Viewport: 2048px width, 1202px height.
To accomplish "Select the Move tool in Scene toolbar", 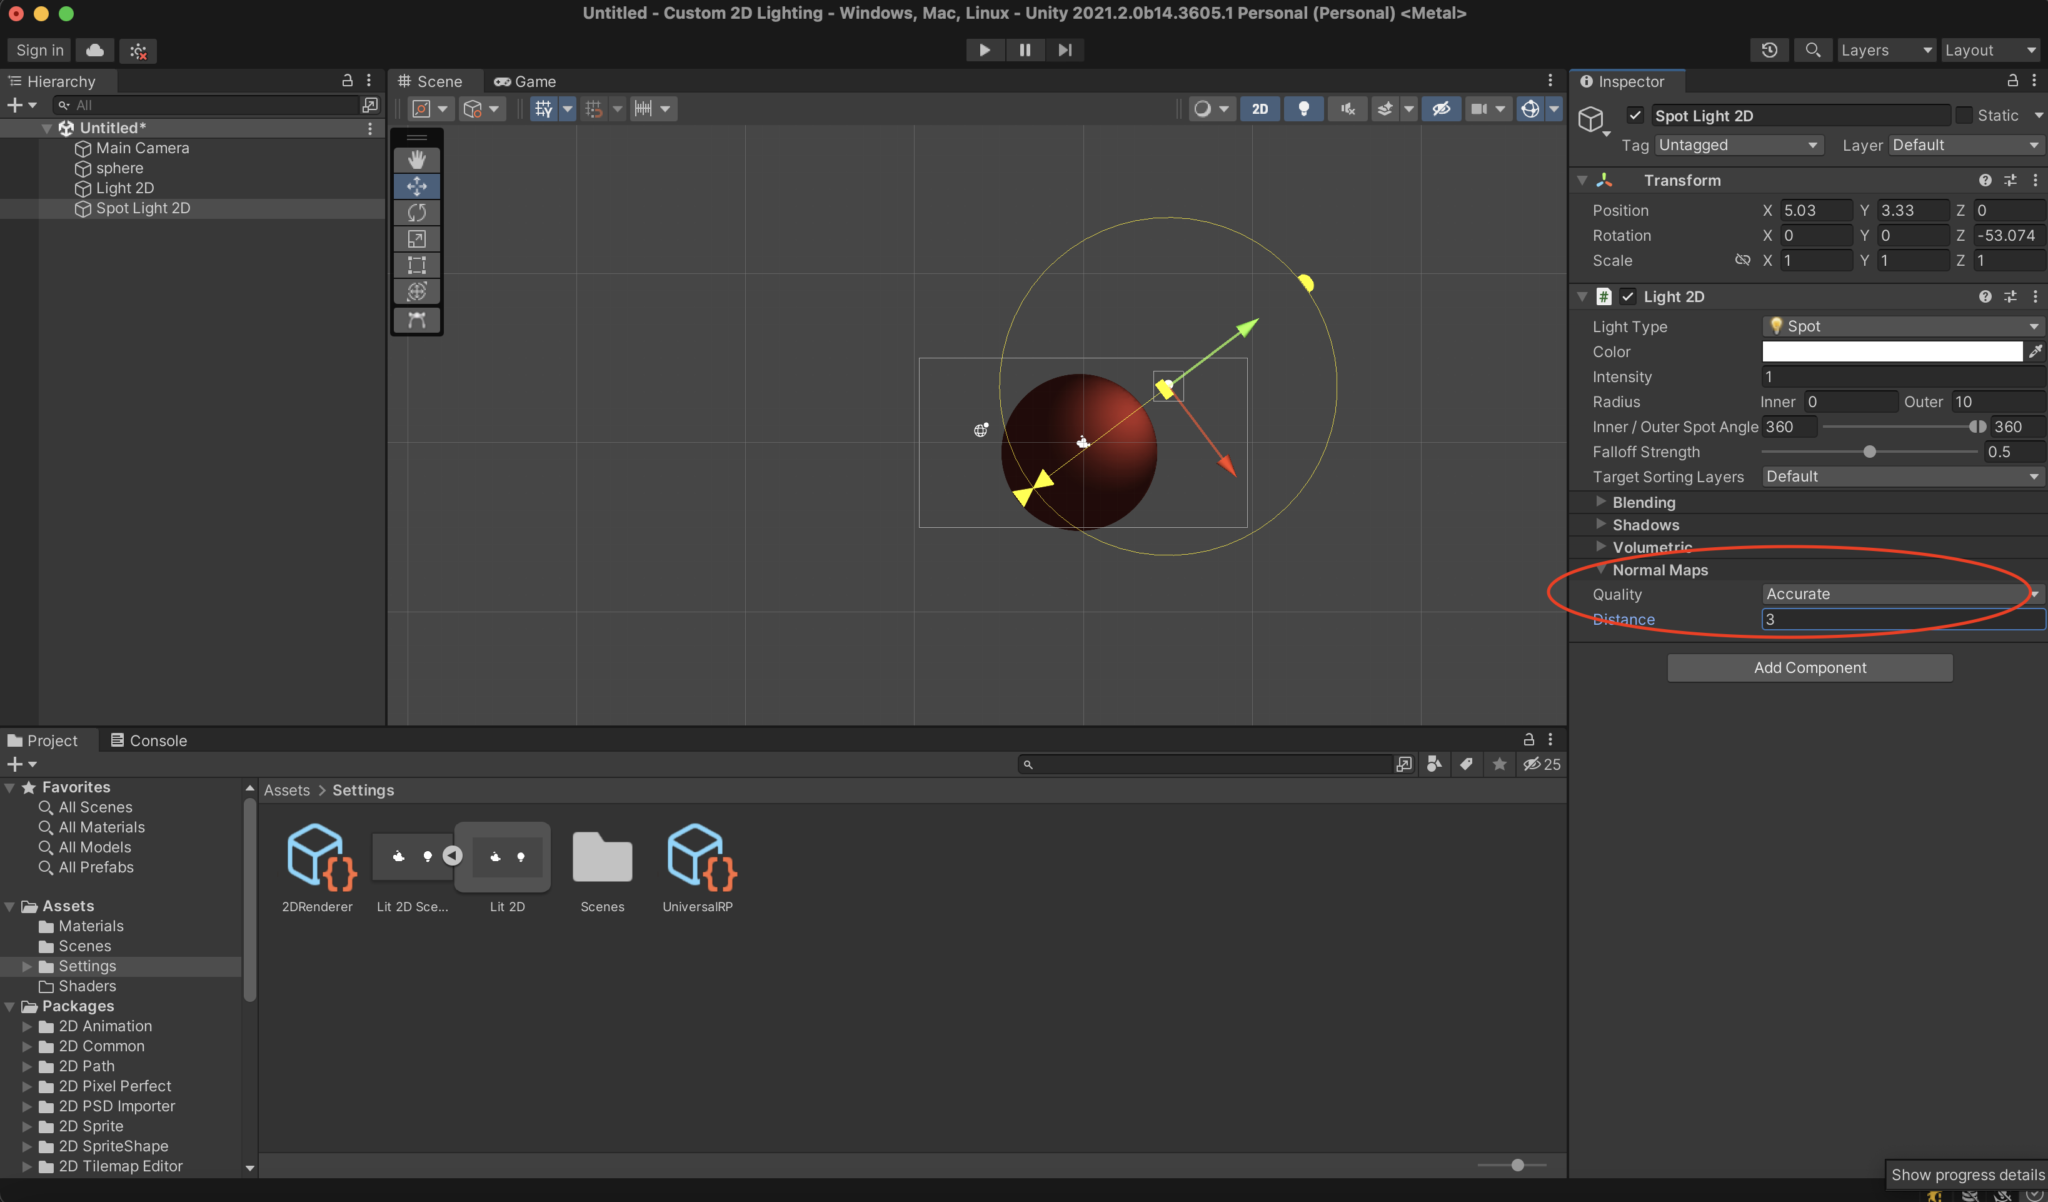I will (416, 185).
